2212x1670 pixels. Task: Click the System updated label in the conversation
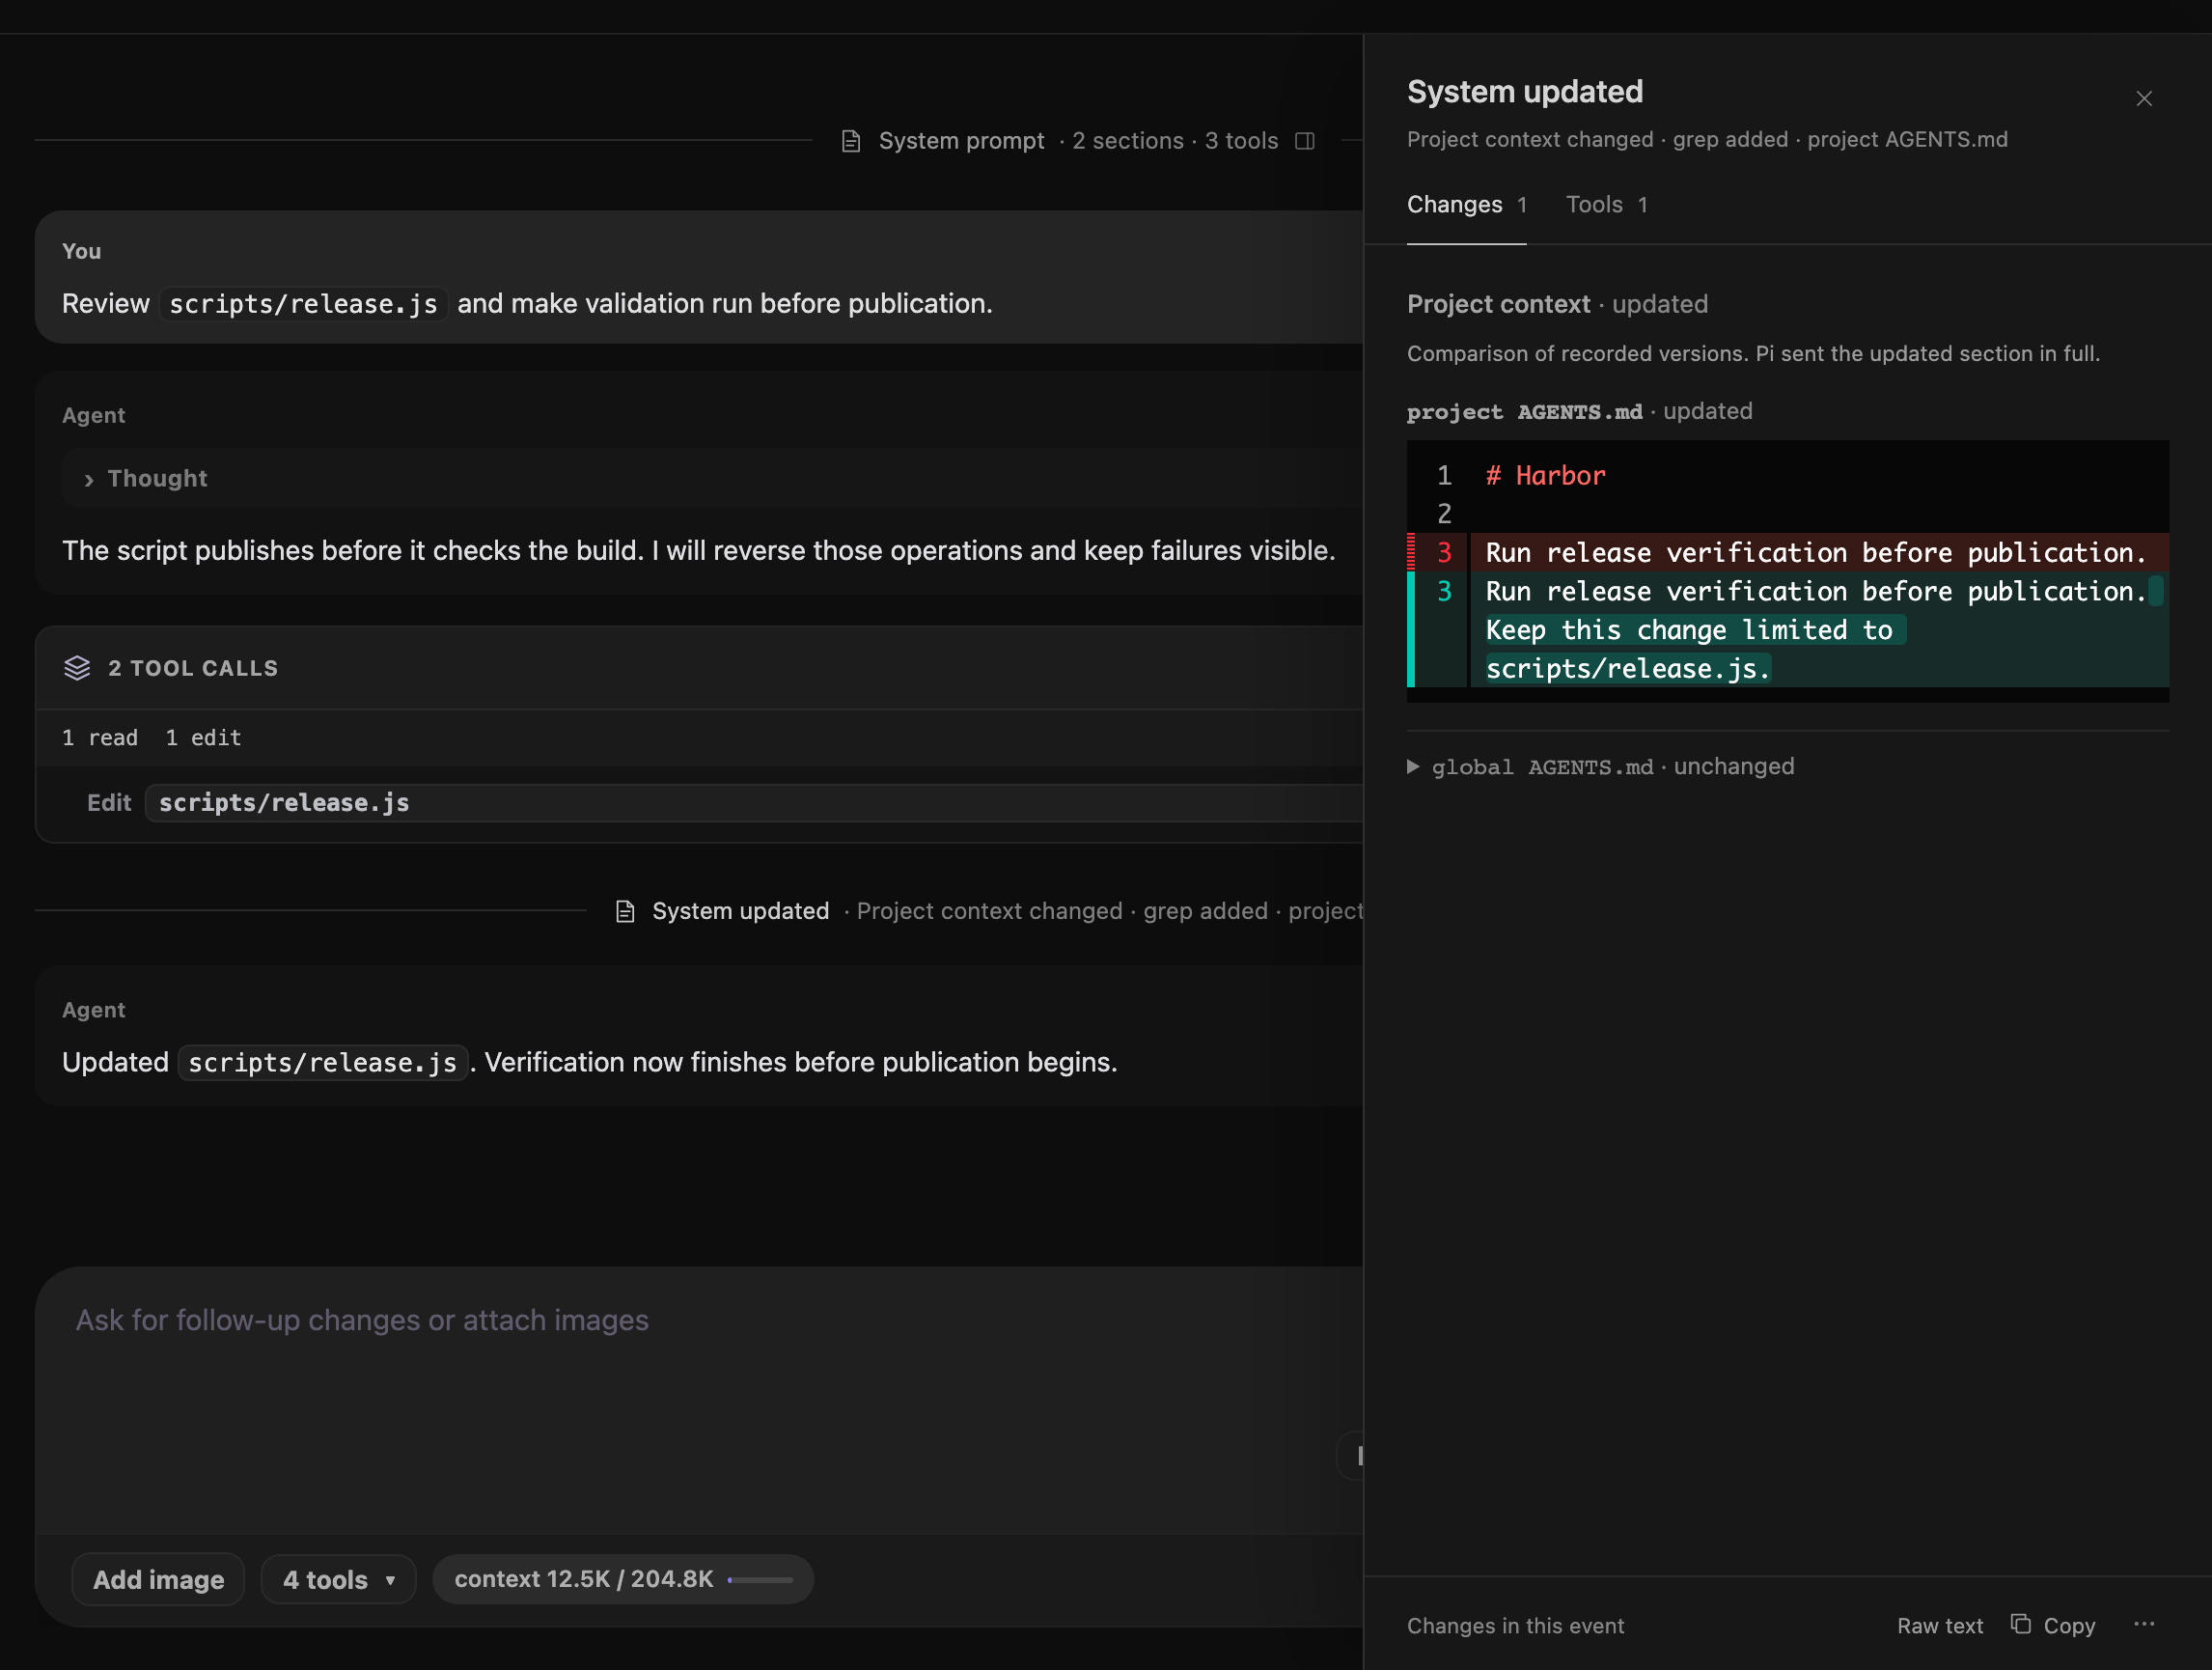click(x=741, y=911)
